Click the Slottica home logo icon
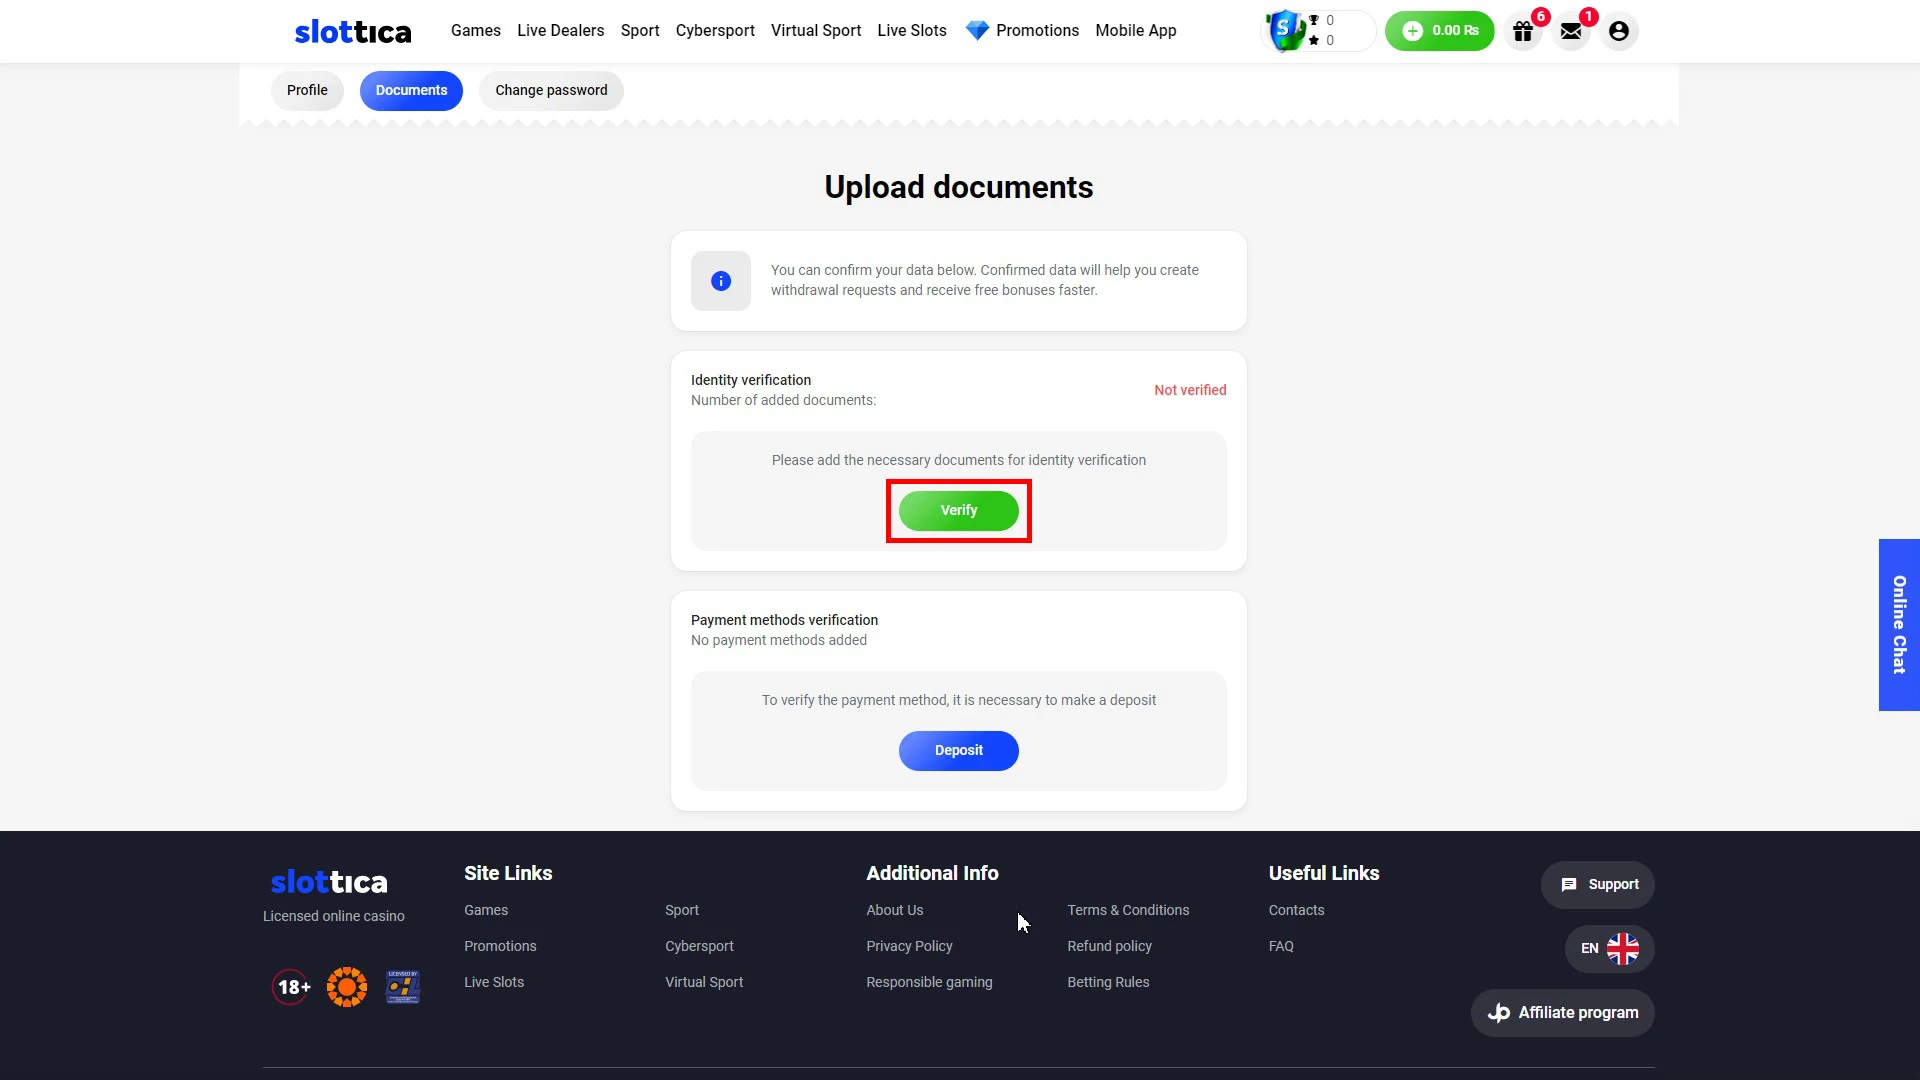This screenshot has width=1920, height=1080. (352, 30)
